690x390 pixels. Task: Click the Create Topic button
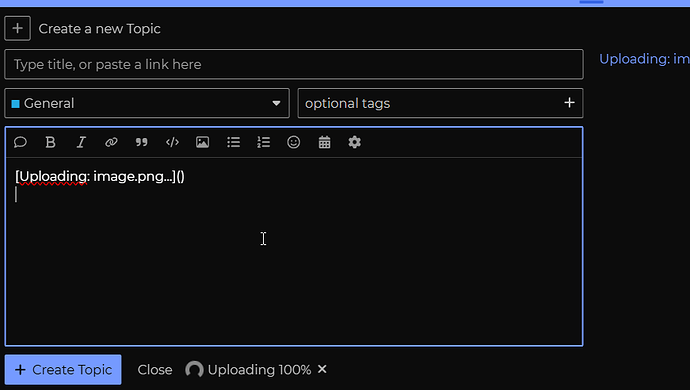(x=63, y=370)
